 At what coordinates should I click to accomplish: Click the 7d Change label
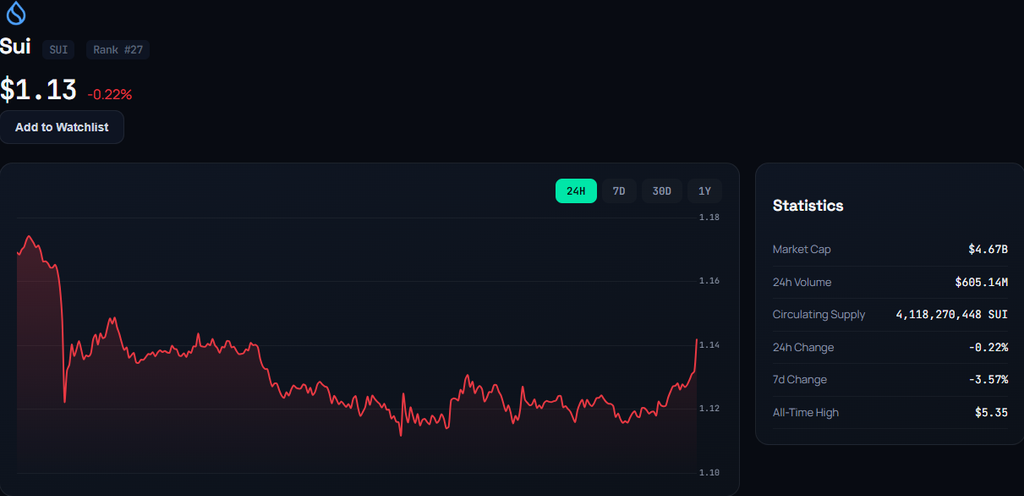tap(799, 379)
